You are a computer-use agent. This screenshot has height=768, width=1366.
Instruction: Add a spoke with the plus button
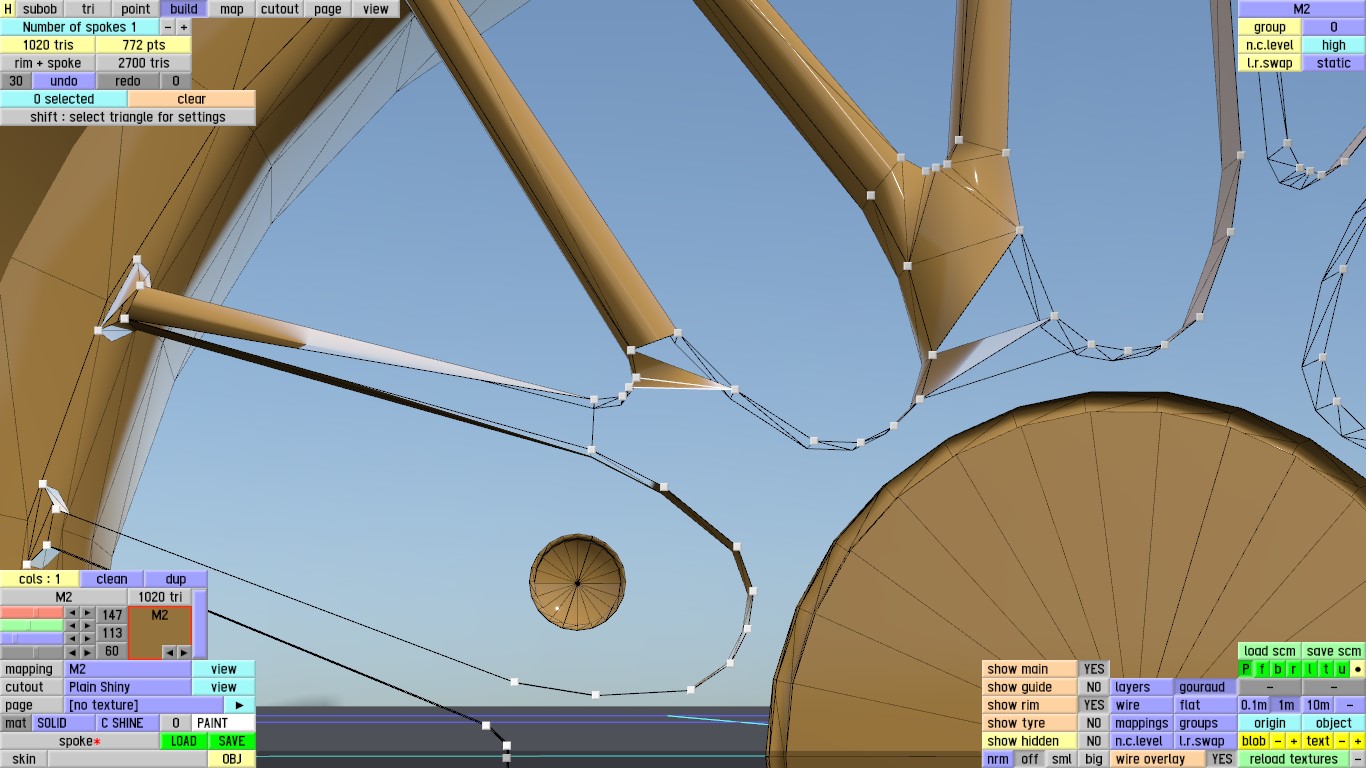tap(183, 27)
